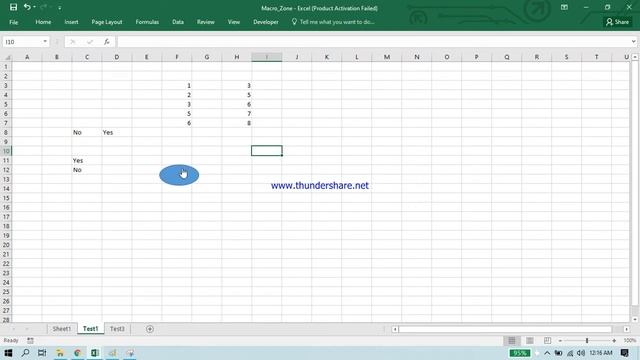Expand the Name Box dropdown arrow
The width and height of the screenshot is (640, 360).
(x=45, y=42)
